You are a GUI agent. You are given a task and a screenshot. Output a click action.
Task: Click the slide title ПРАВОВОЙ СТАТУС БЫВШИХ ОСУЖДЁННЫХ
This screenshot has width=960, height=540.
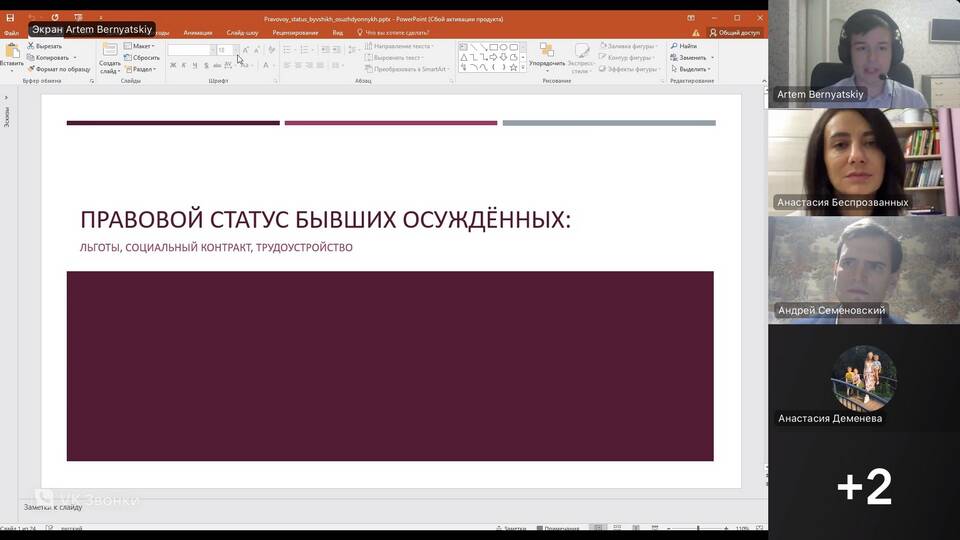tap(325, 219)
